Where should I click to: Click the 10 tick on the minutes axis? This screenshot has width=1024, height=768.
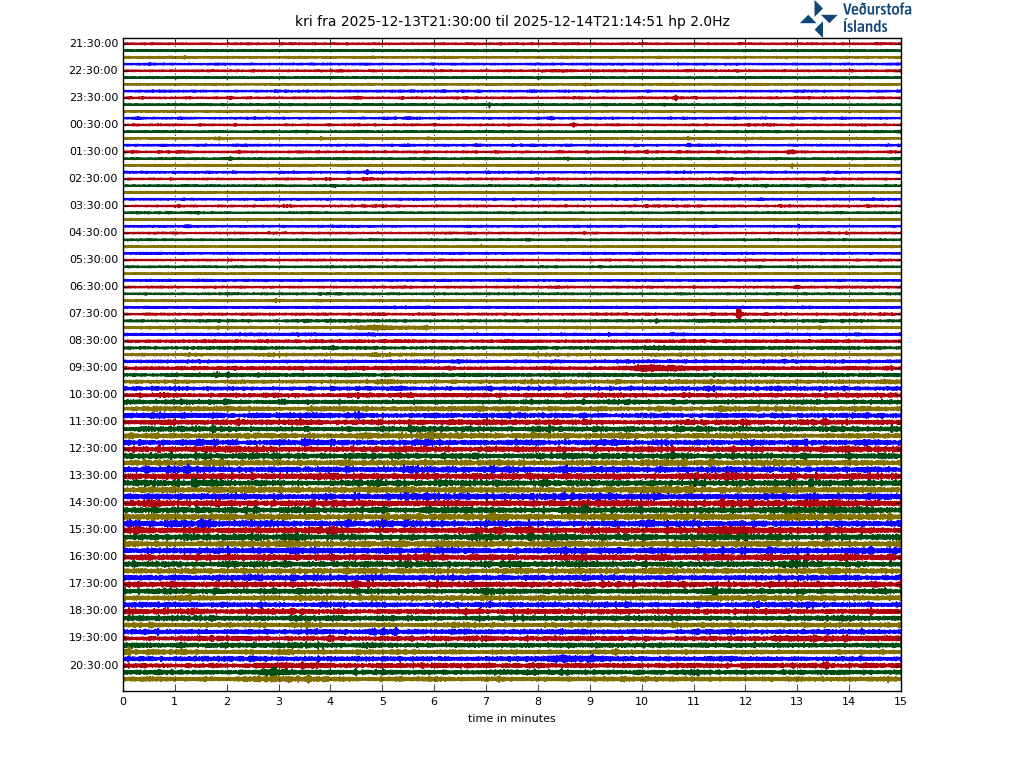pos(641,702)
